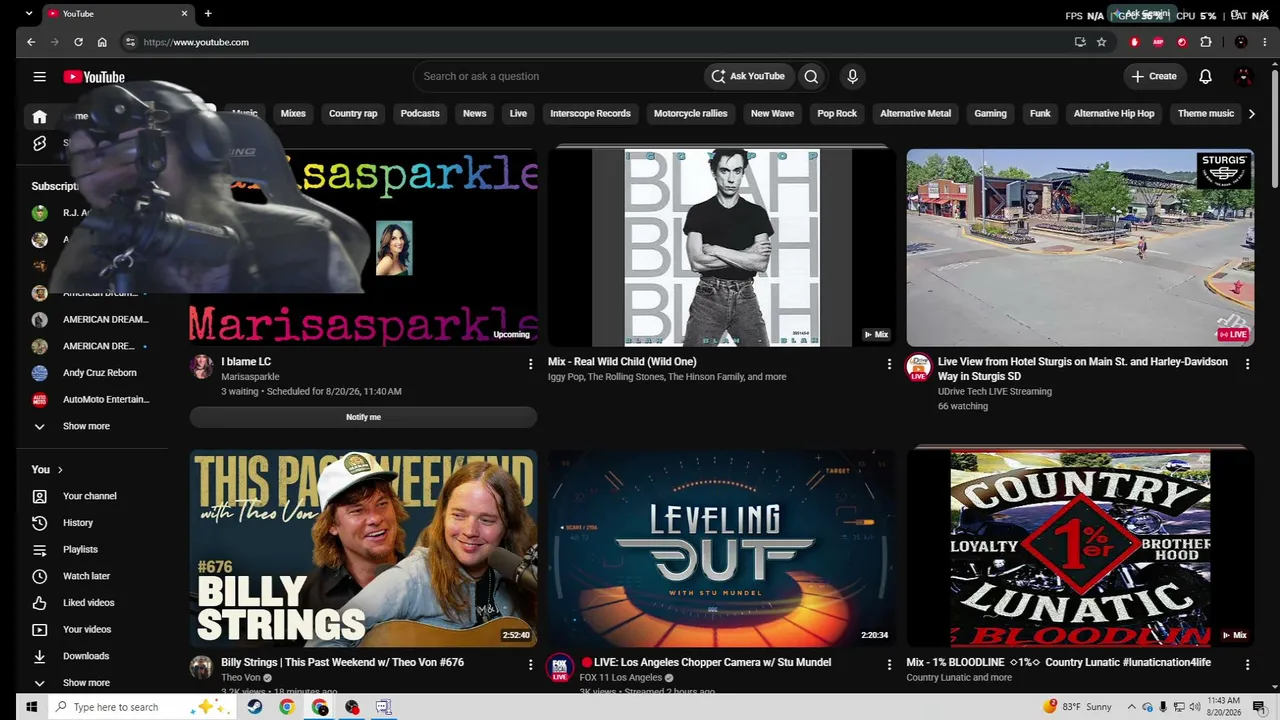Screen dimensions: 1280x720
Task: Open the Leveling Out chopper camera thumbnail
Action: click(721, 548)
